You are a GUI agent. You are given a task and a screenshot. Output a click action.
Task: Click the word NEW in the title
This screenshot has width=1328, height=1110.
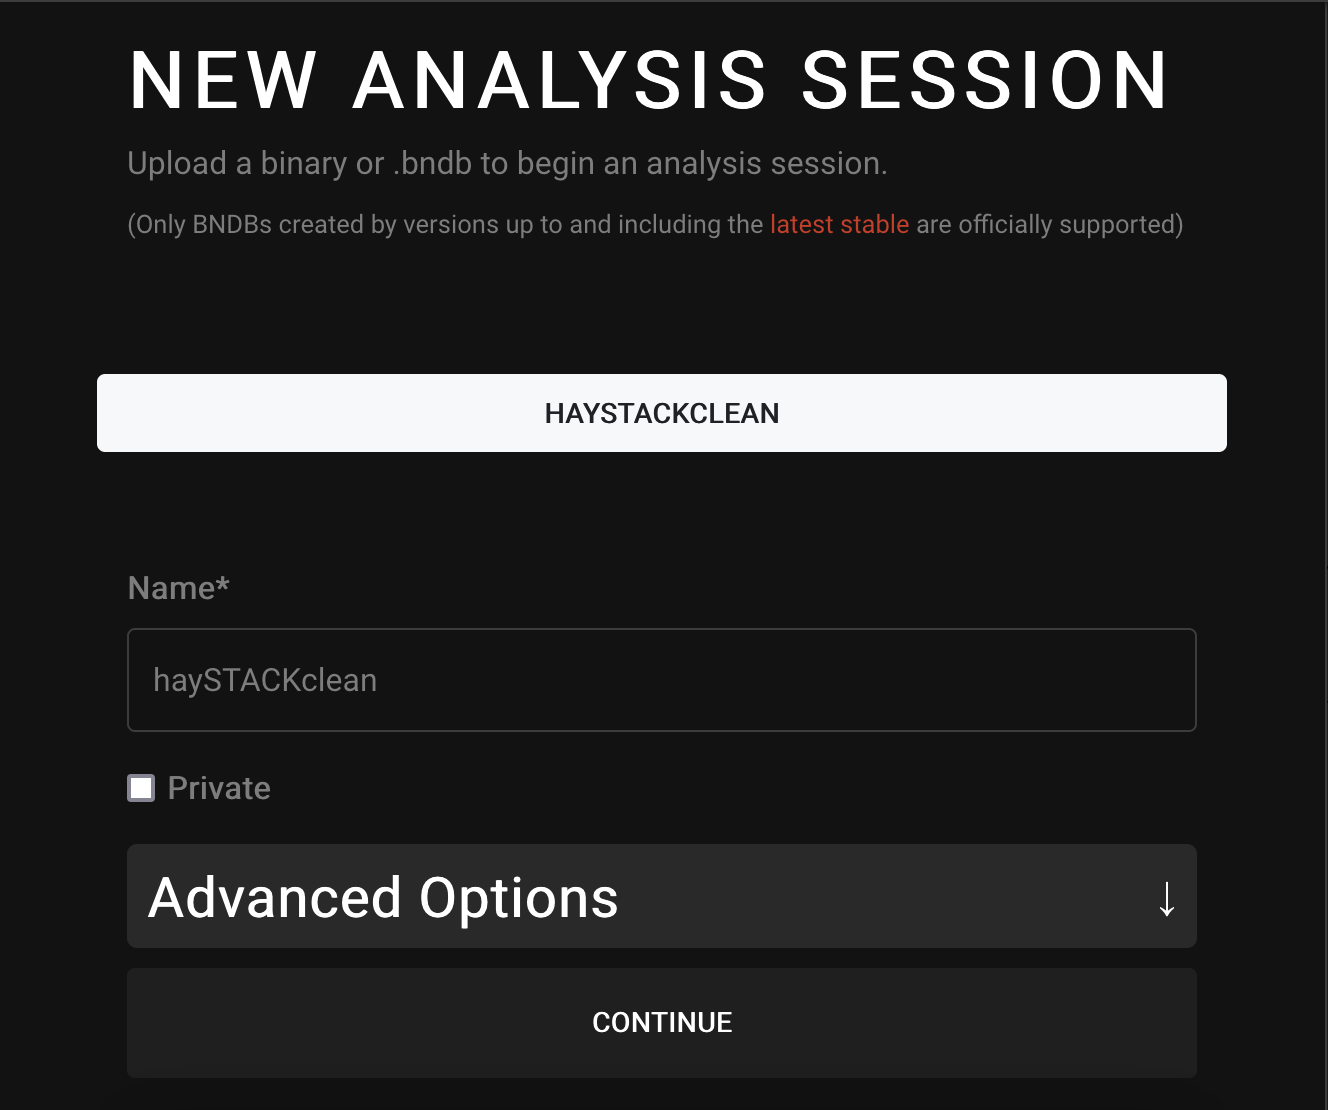coord(223,81)
